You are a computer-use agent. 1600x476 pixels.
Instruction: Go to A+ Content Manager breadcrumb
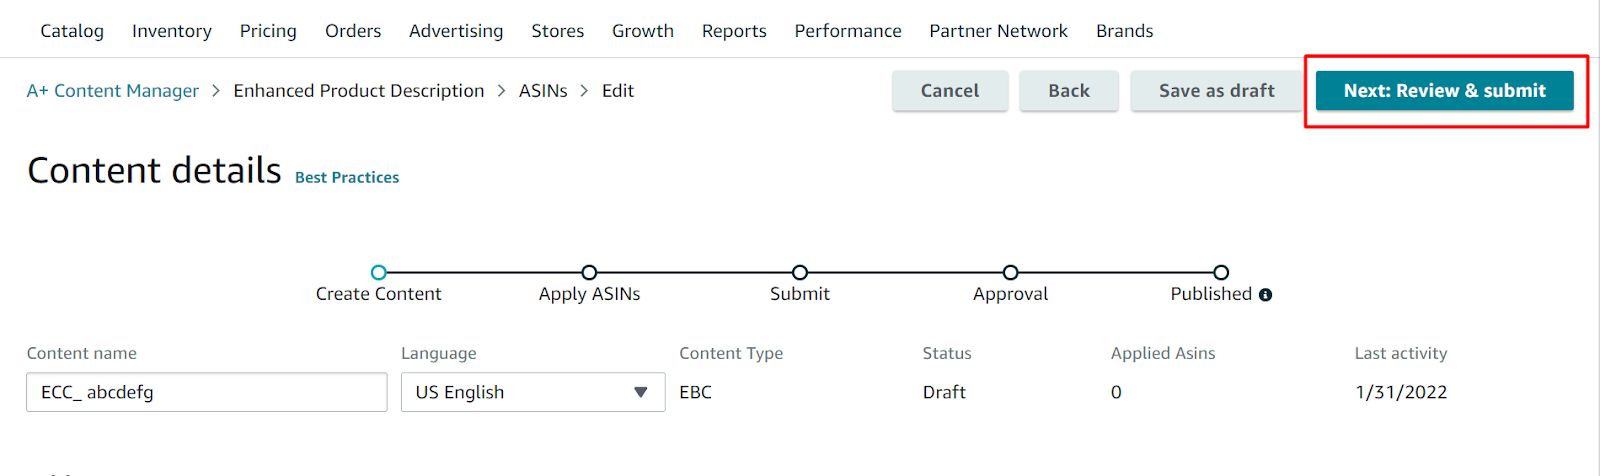pos(113,91)
